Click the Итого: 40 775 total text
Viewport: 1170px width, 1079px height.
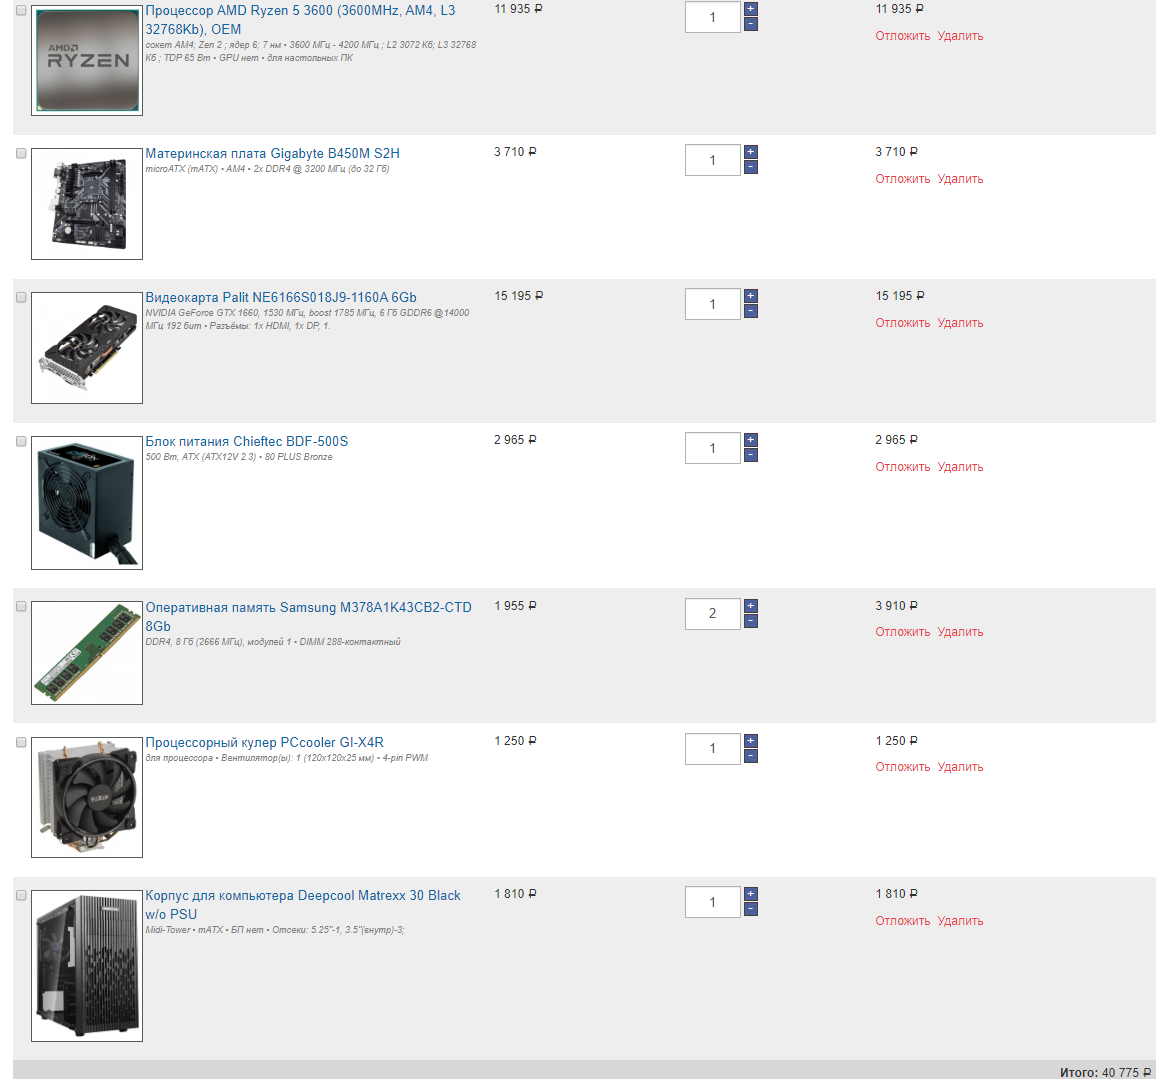(1105, 1072)
